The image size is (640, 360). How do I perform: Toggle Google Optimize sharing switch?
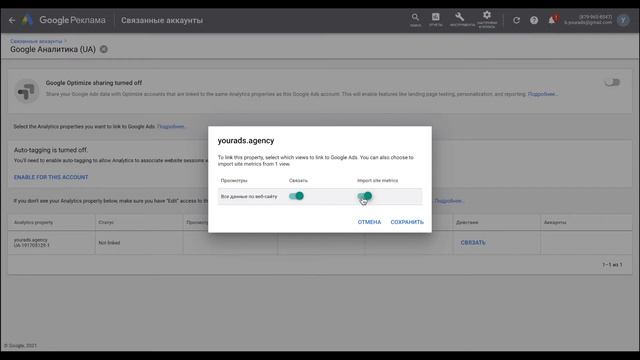(x=612, y=82)
